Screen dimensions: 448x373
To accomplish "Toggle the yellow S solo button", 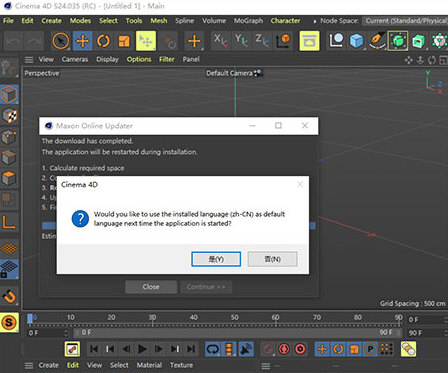I will 9,323.
